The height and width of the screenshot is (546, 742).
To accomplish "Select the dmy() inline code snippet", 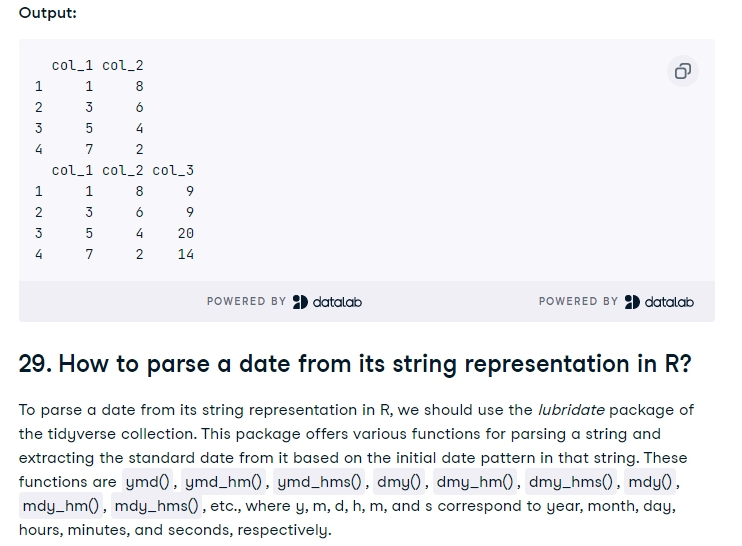I will tap(399, 482).
